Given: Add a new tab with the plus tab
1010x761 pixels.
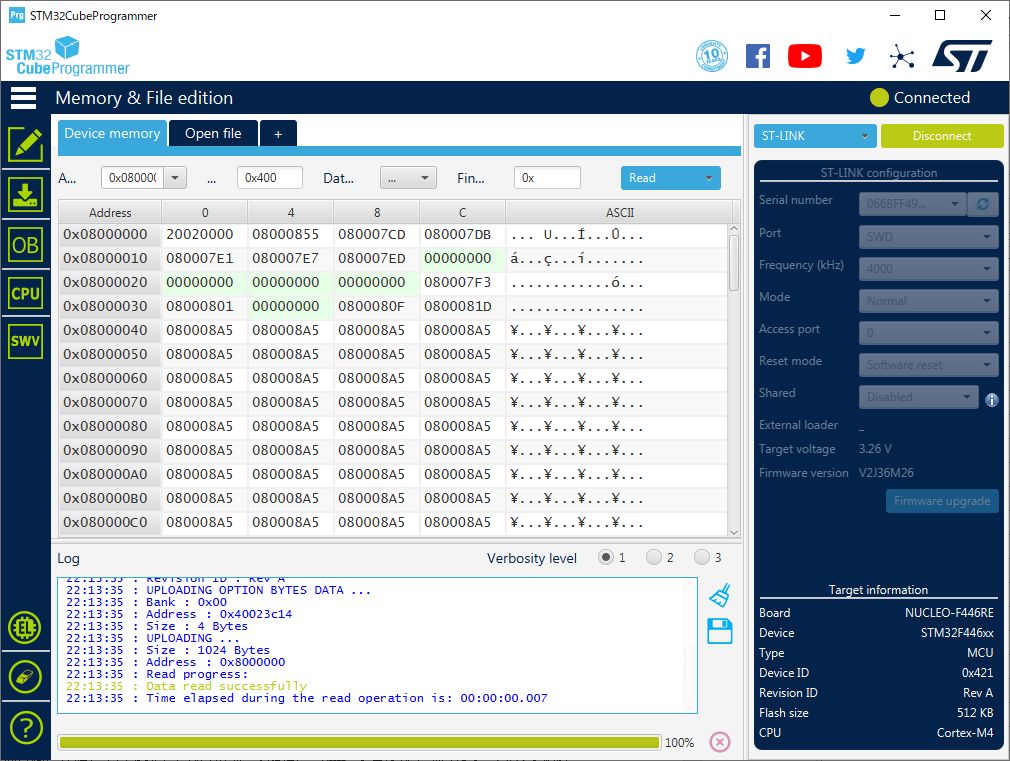Looking at the screenshot, I should pyautogui.click(x=278, y=133).
